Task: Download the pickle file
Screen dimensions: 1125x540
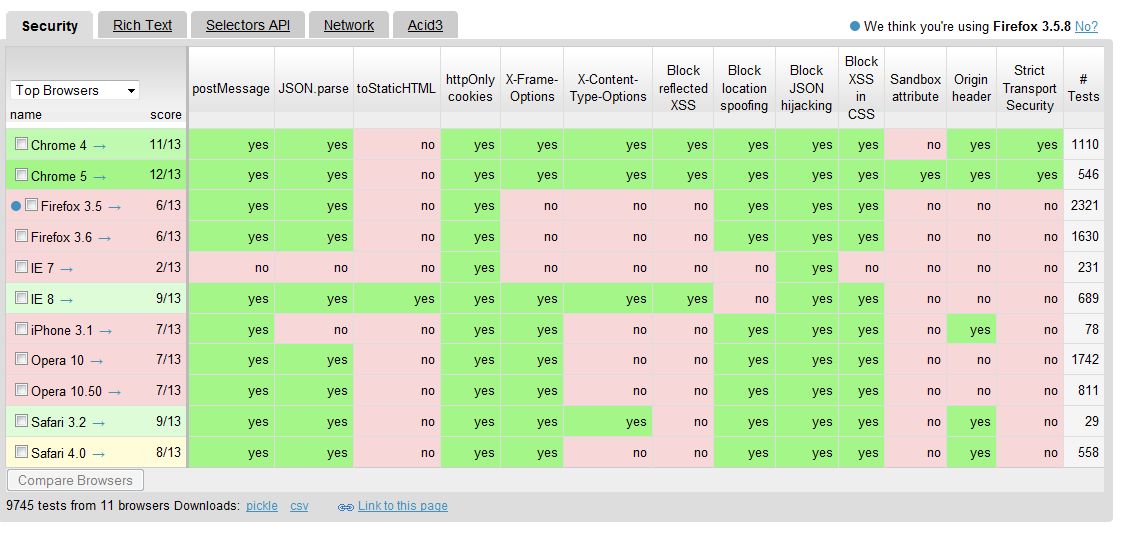Action: pyautogui.click(x=262, y=506)
